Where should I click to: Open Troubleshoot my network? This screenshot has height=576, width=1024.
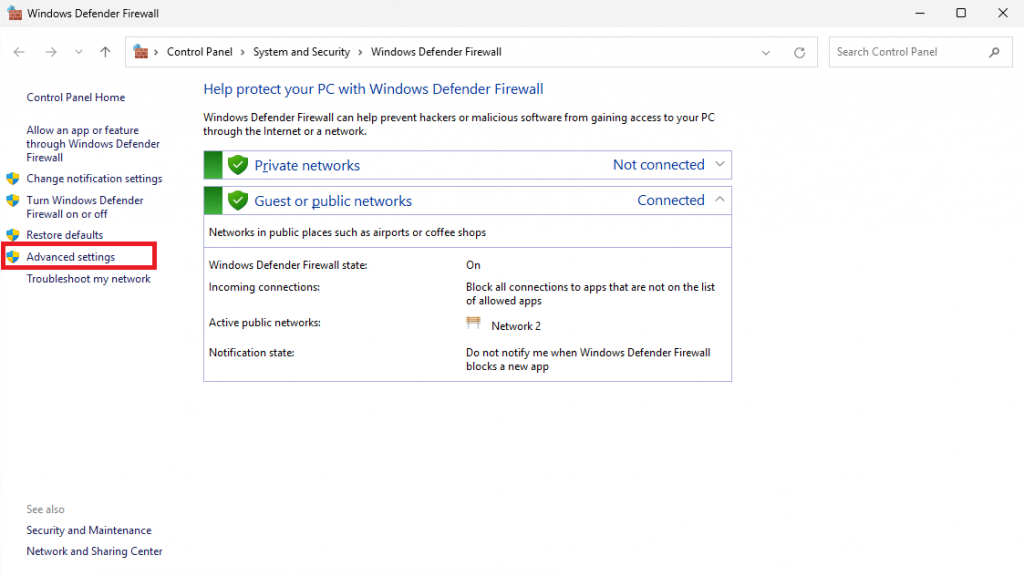pyautogui.click(x=88, y=279)
